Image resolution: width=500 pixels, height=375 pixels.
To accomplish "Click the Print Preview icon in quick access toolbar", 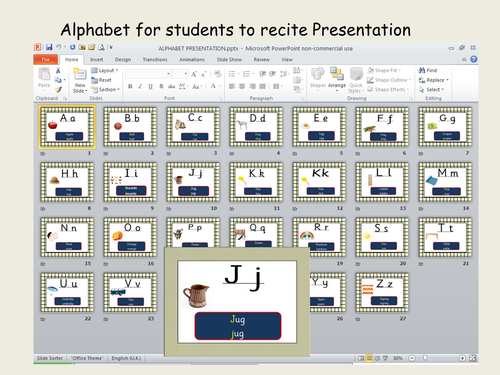I will [x=101, y=47].
